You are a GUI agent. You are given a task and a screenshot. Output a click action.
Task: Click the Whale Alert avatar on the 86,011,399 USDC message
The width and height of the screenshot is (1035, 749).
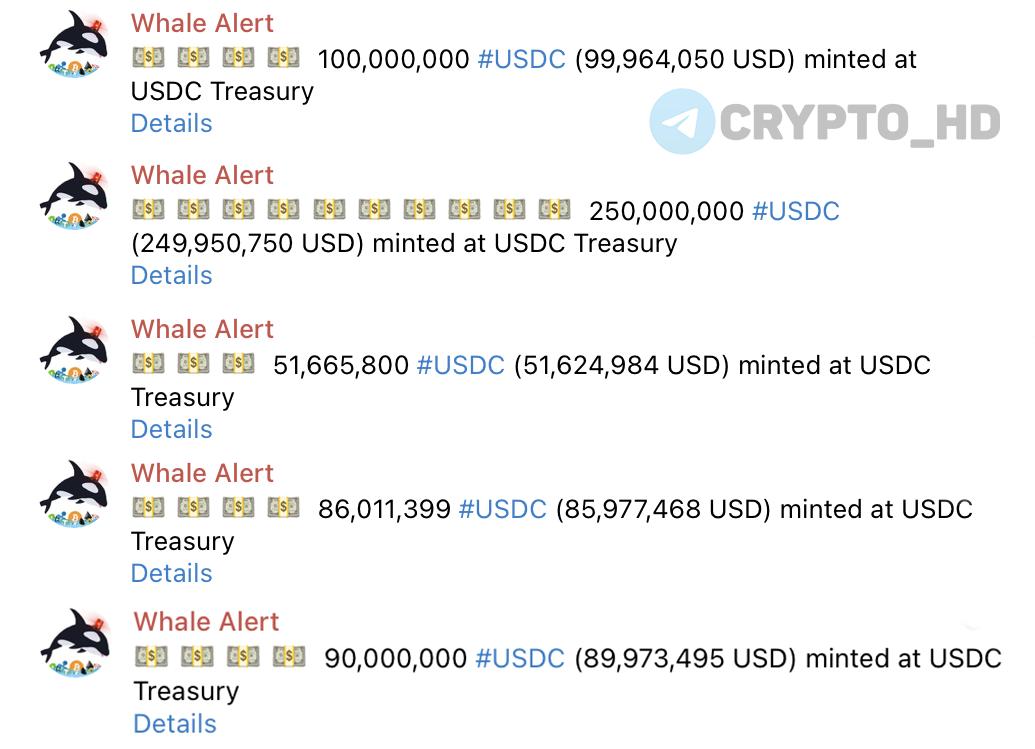click(75, 494)
